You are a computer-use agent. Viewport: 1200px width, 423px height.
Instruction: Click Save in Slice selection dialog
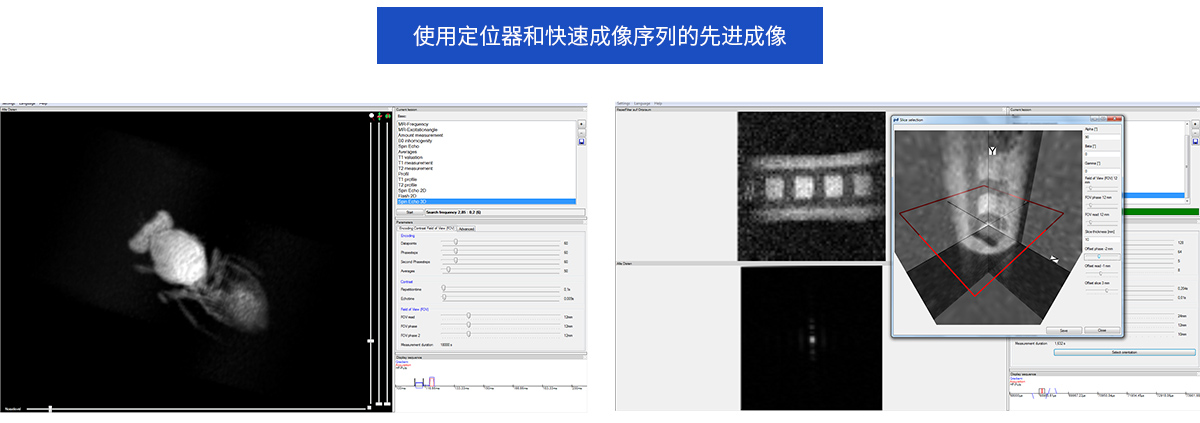point(1061,329)
